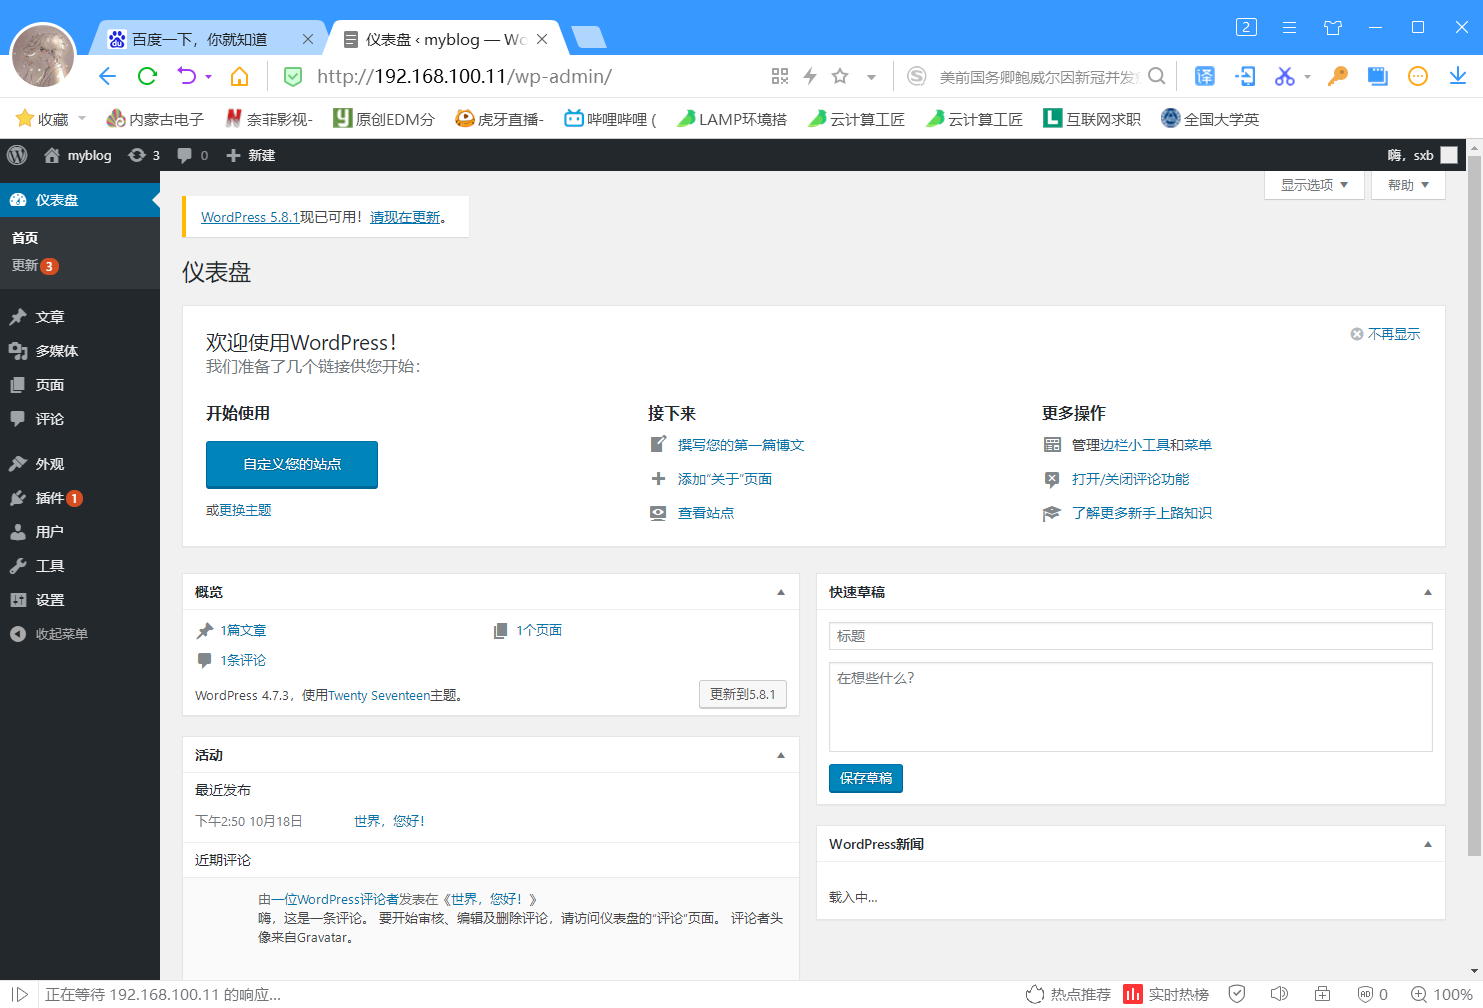1483x1008 pixels.
Task: Click the skin shirt icon in title bar
Action: (x=1333, y=27)
